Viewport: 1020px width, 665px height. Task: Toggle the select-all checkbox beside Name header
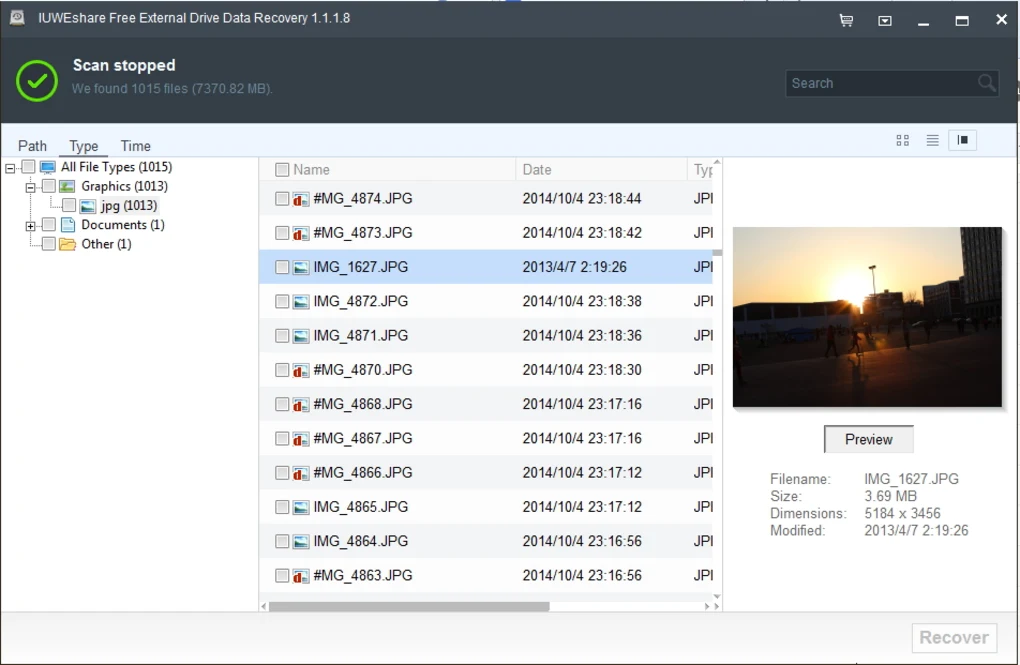click(282, 170)
